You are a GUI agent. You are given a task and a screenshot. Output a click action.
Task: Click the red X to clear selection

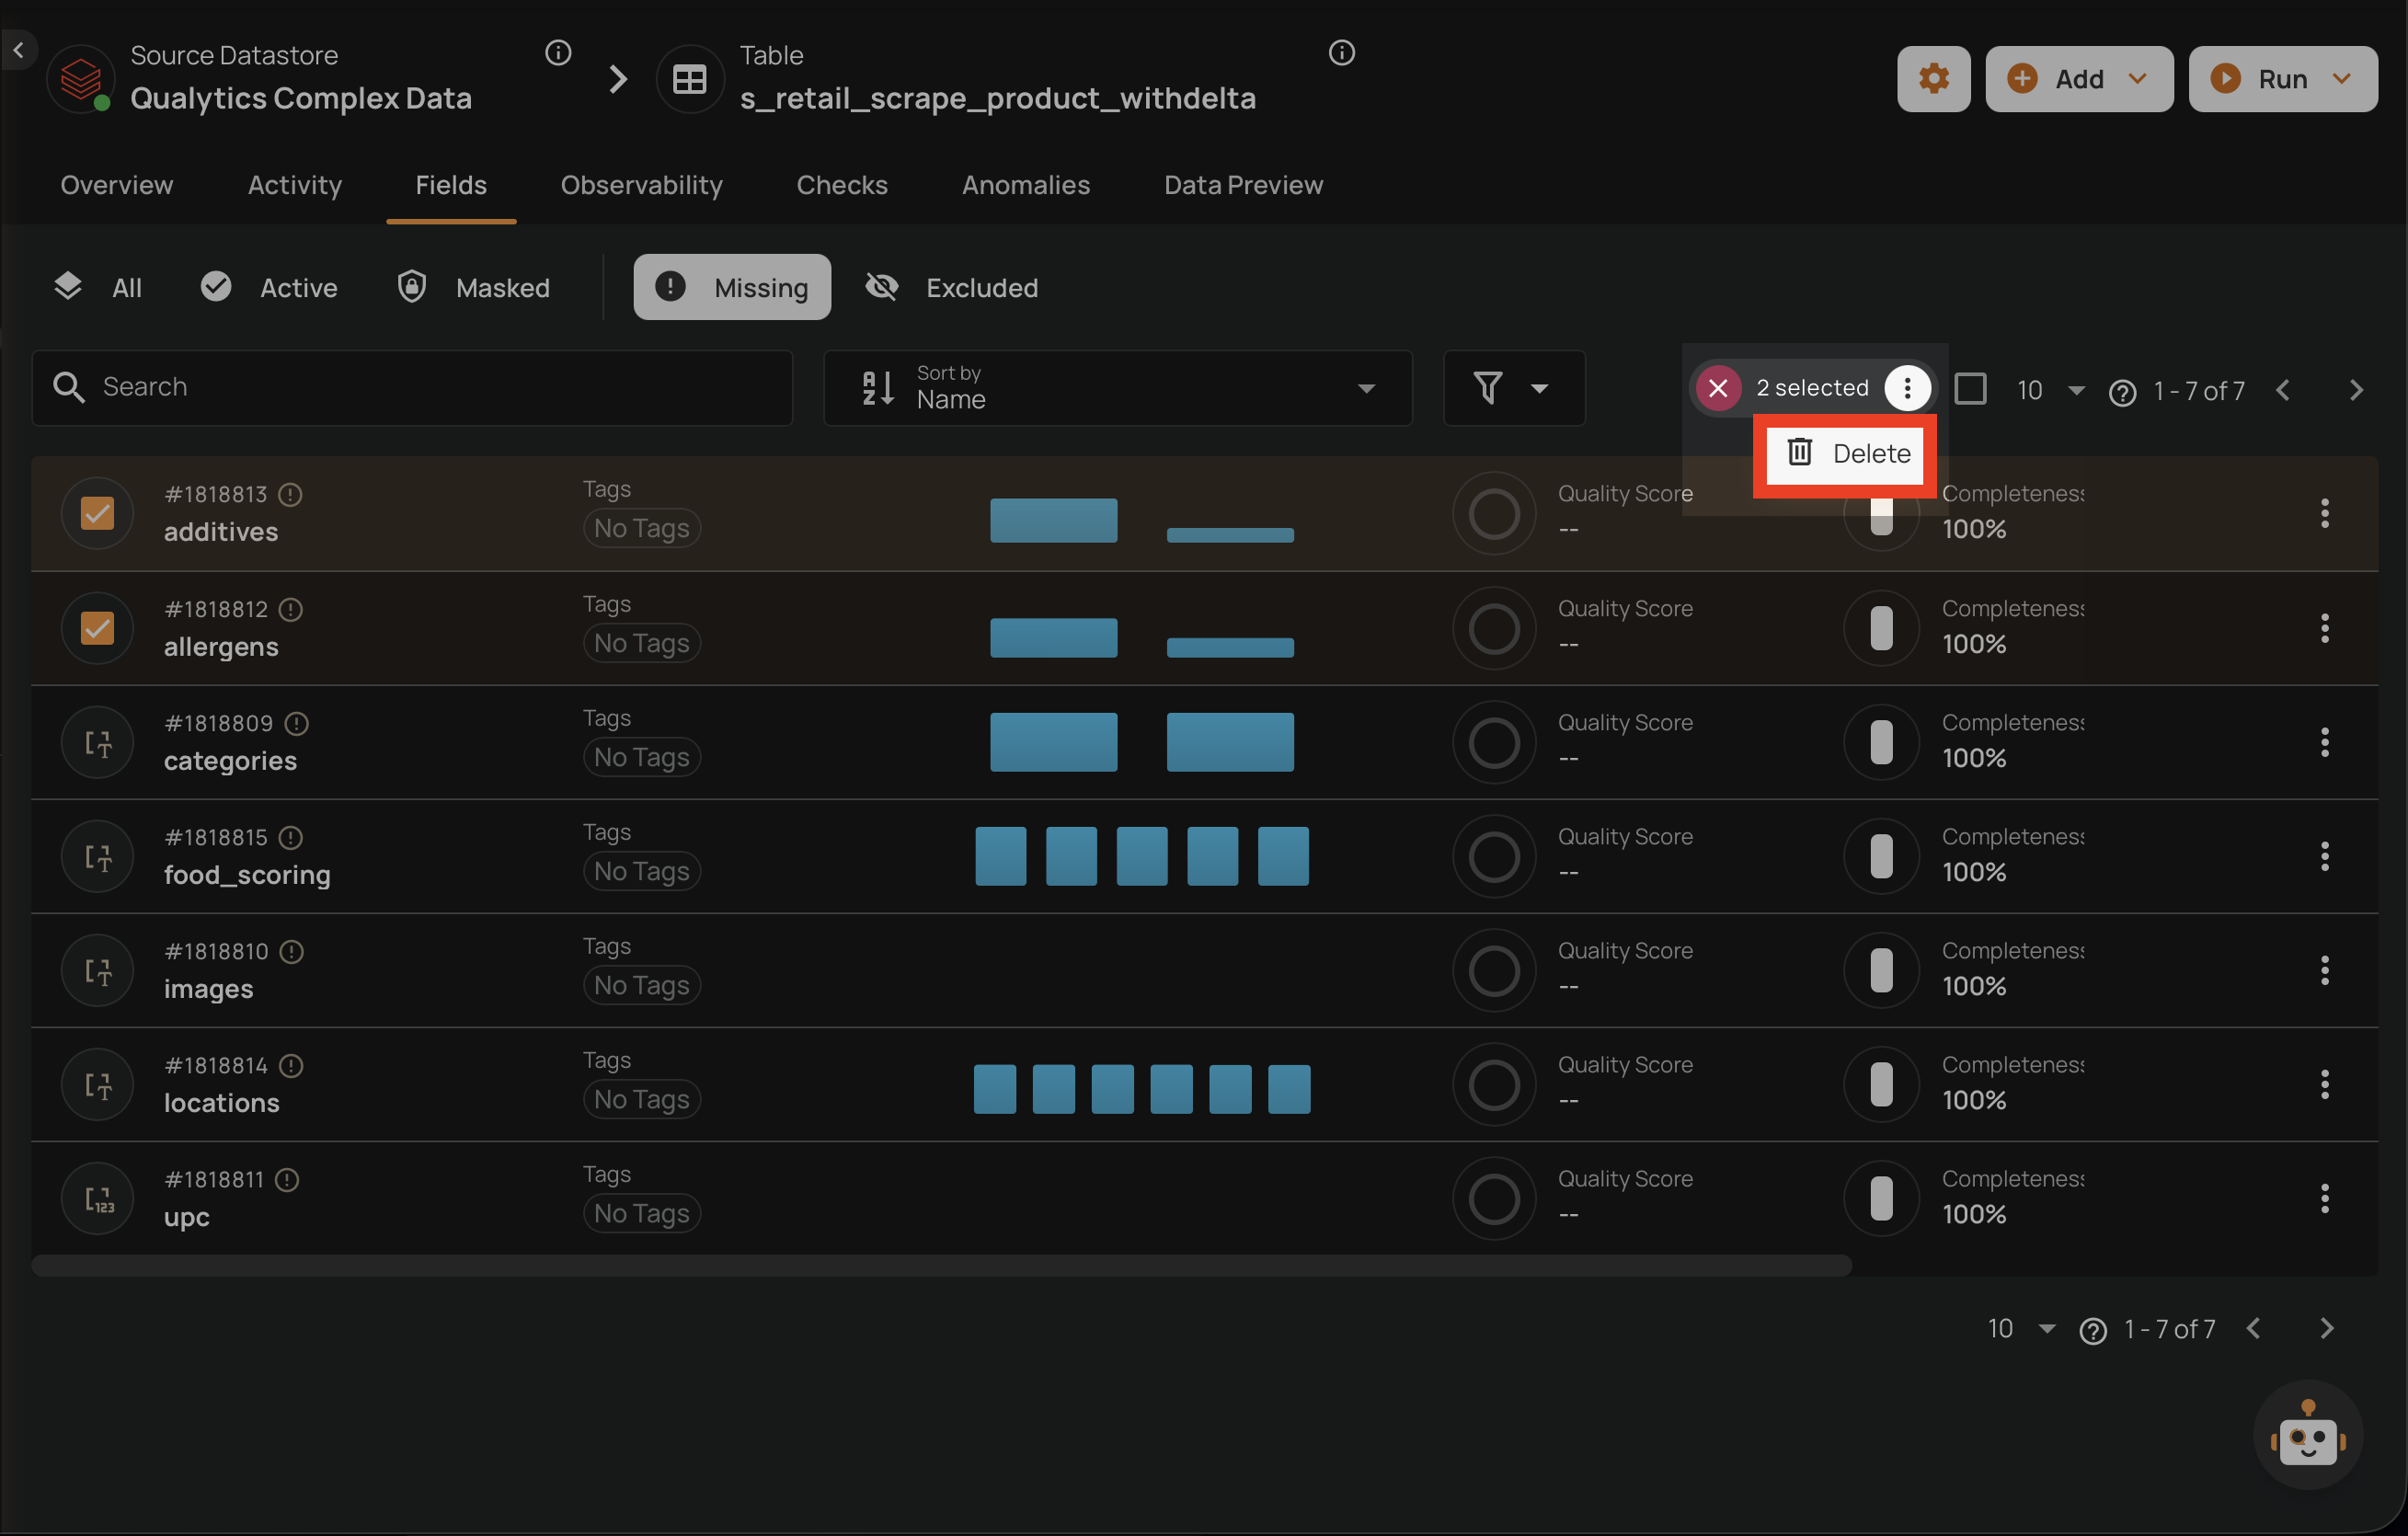pos(1718,388)
